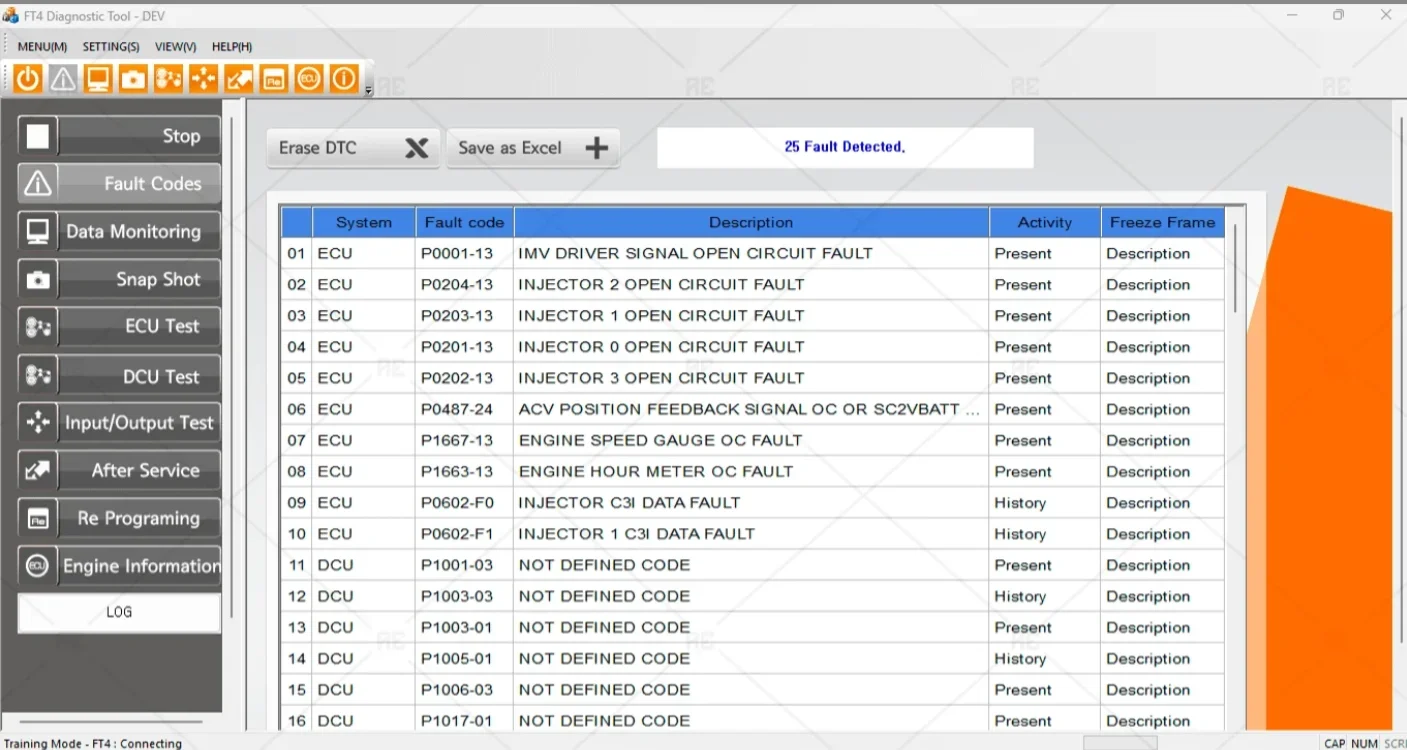This screenshot has height=750, width=1407.
Task: Click the Stop button in the sidebar
Action: tap(119, 136)
